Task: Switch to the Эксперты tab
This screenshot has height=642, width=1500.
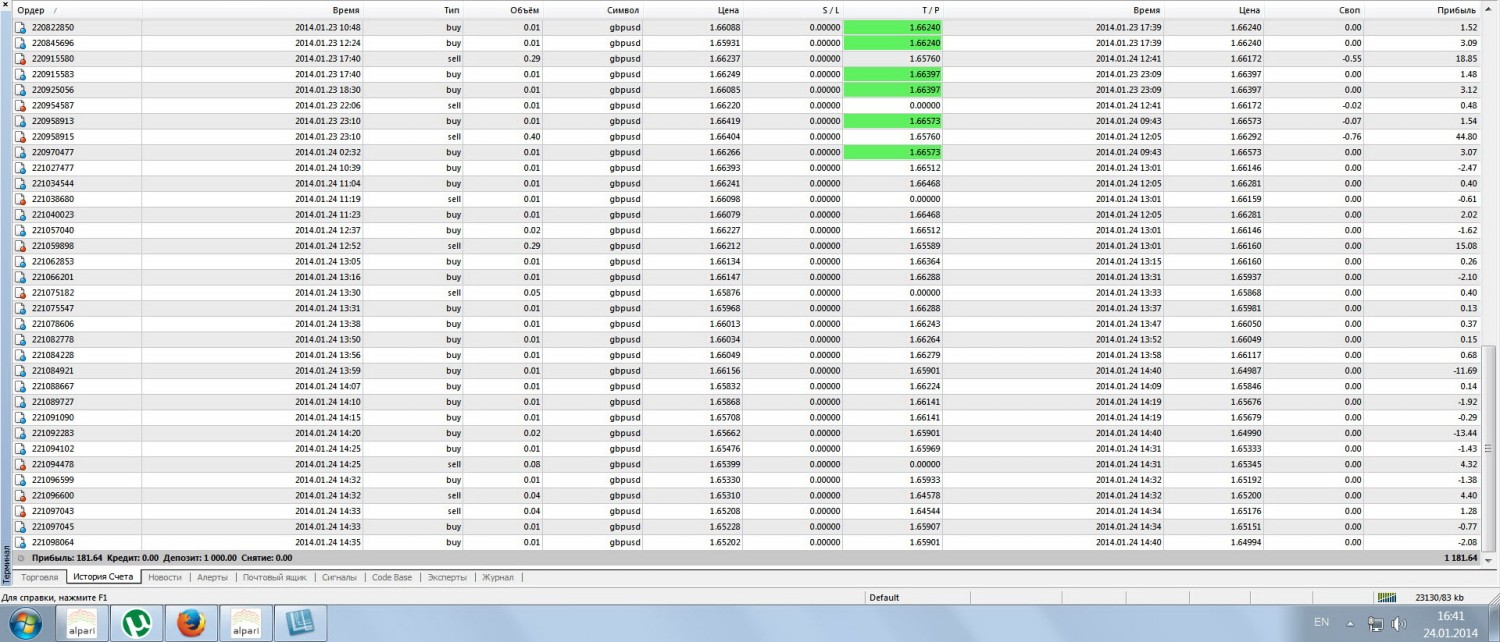Action: pyautogui.click(x=447, y=577)
